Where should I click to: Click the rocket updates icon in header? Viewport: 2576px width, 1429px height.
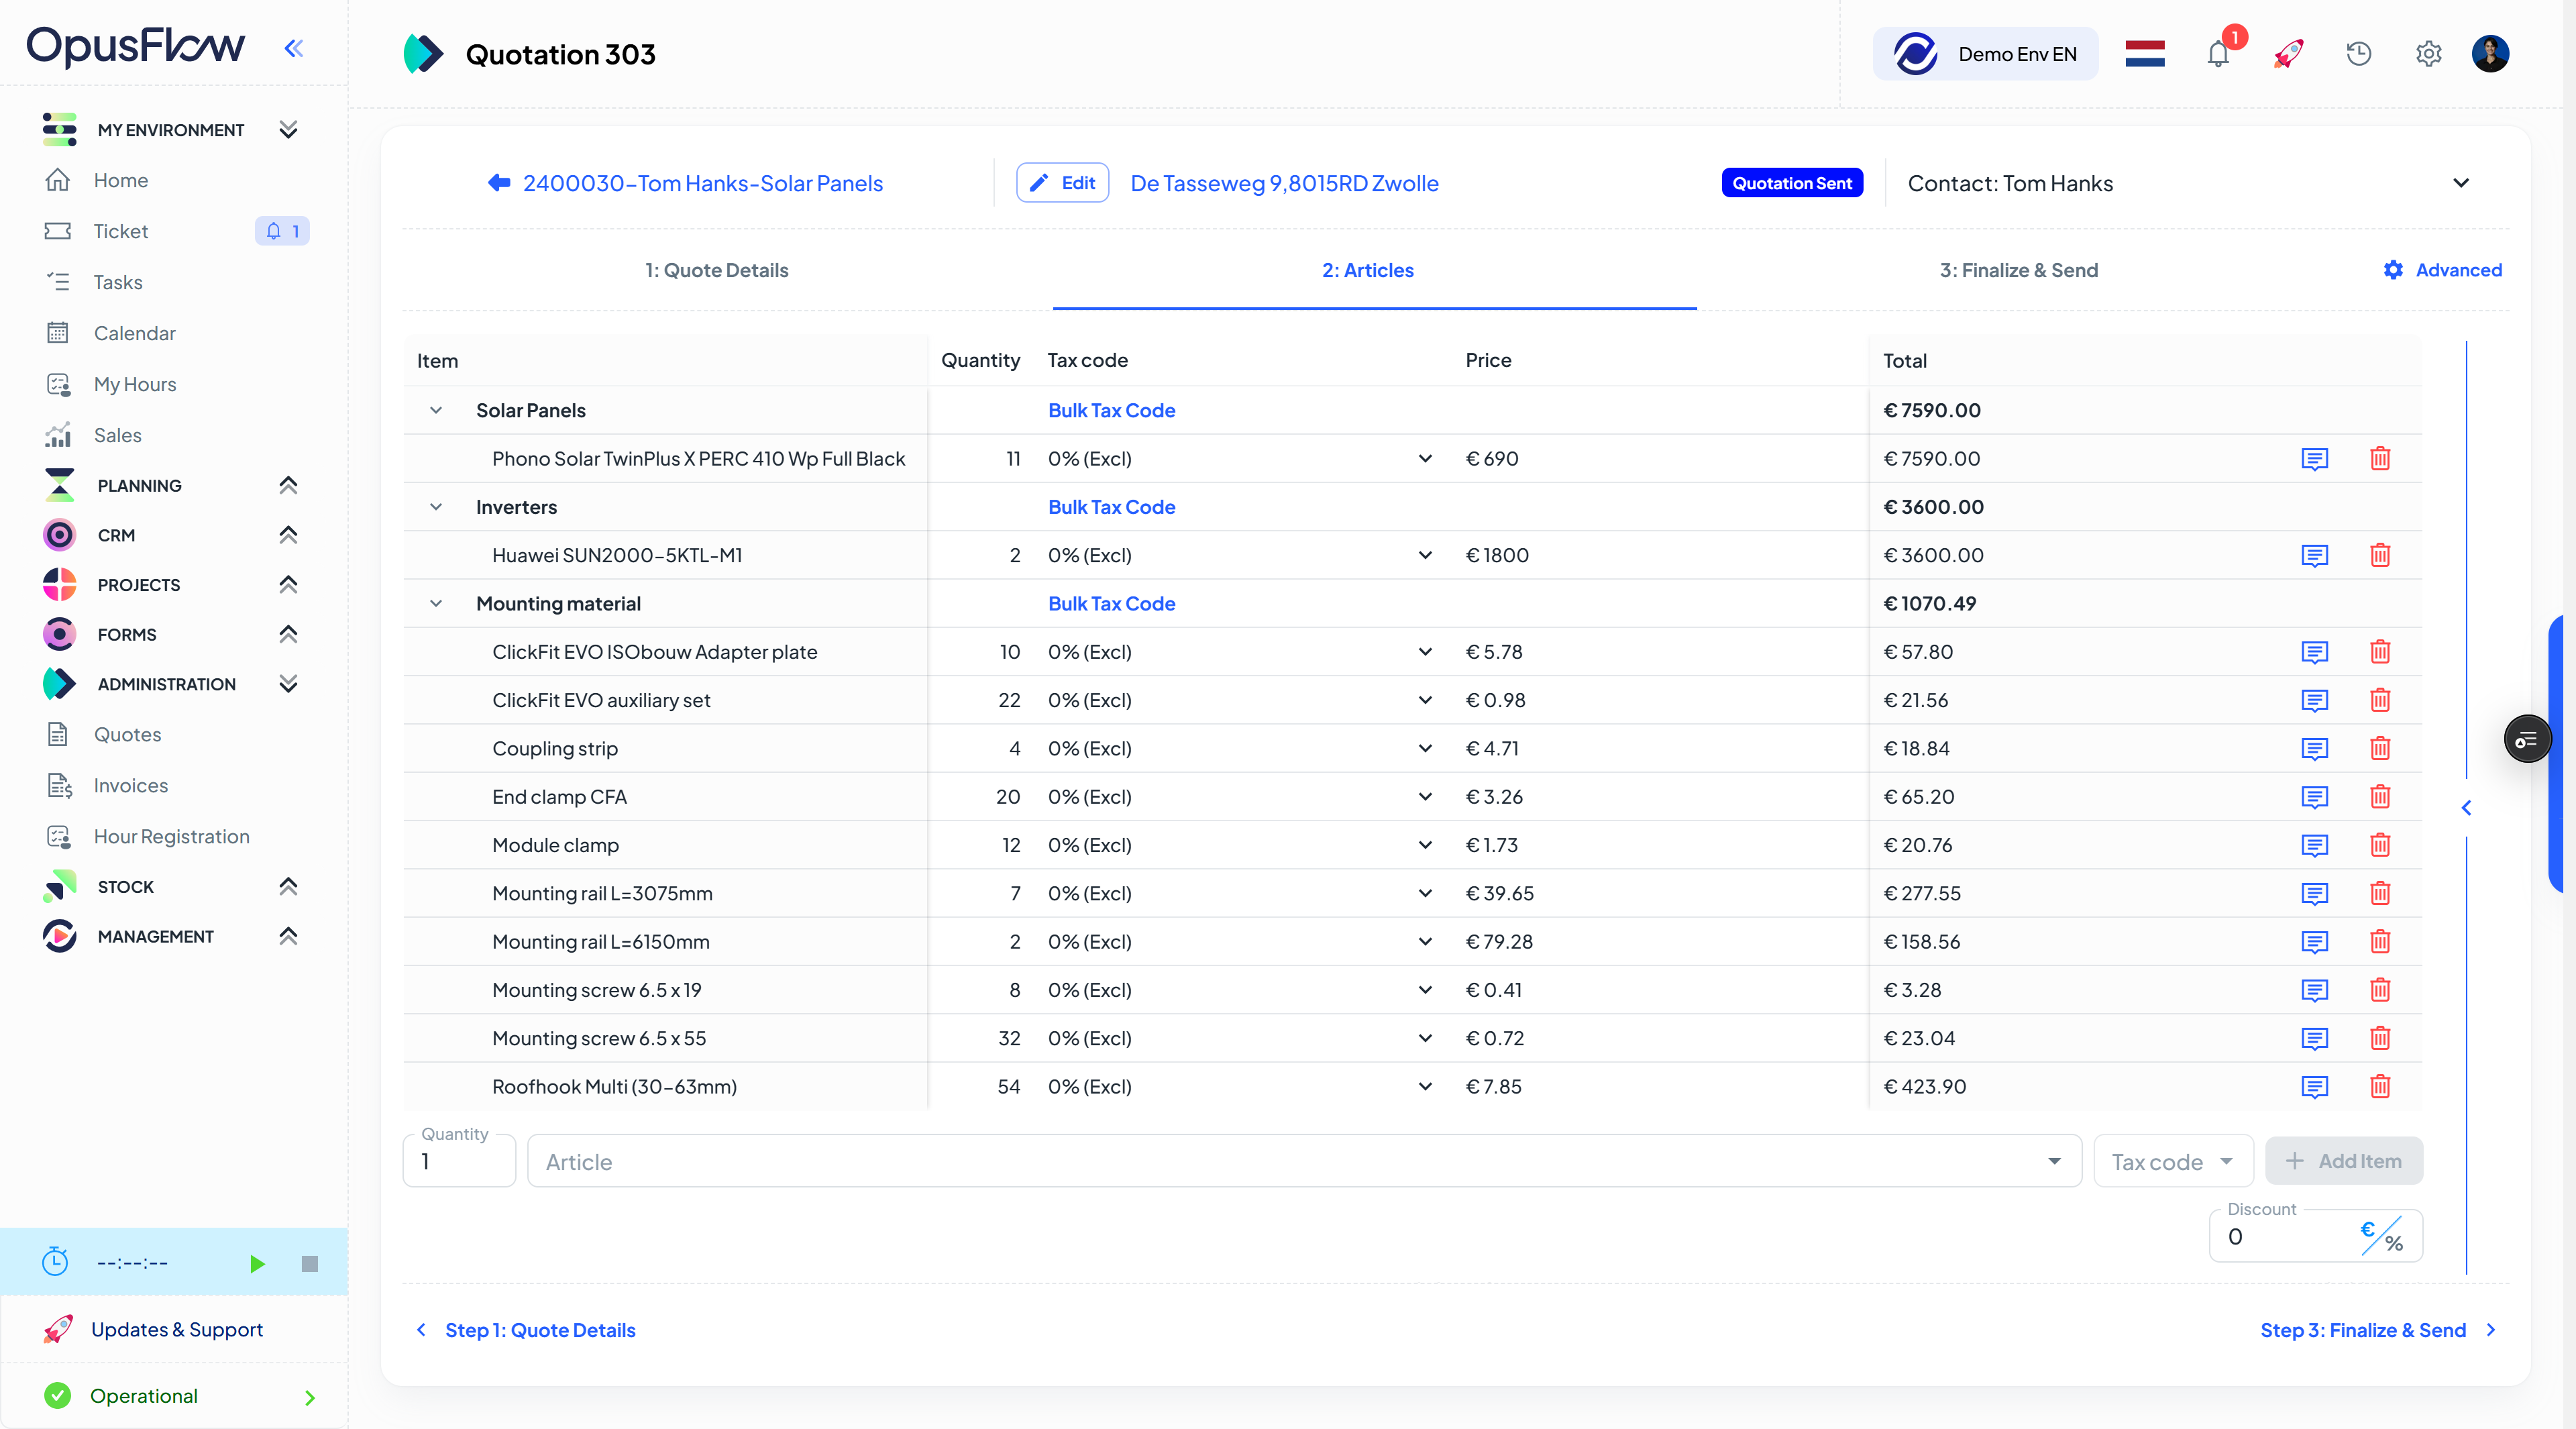(x=2288, y=54)
